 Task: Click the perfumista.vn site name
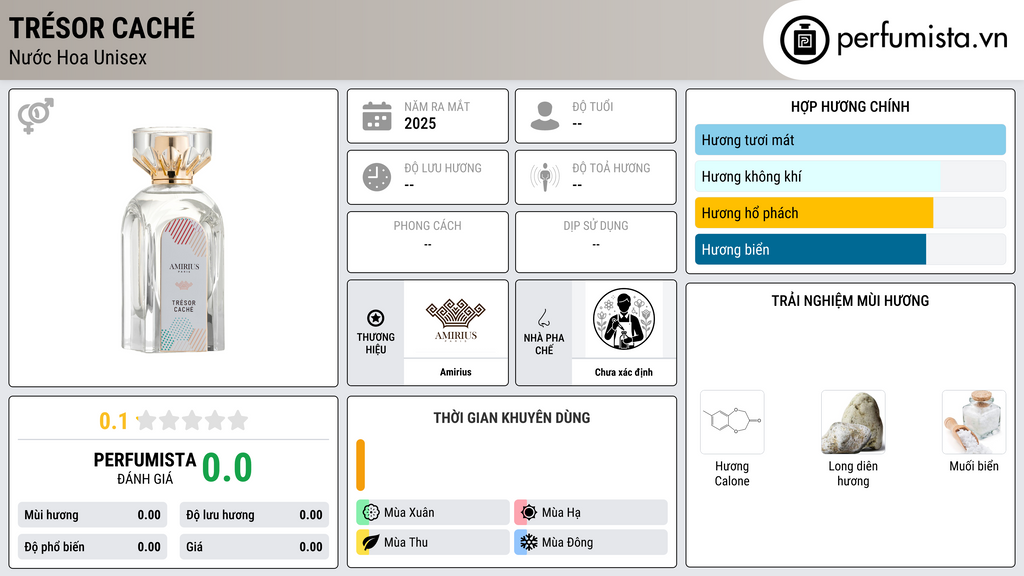[922, 38]
